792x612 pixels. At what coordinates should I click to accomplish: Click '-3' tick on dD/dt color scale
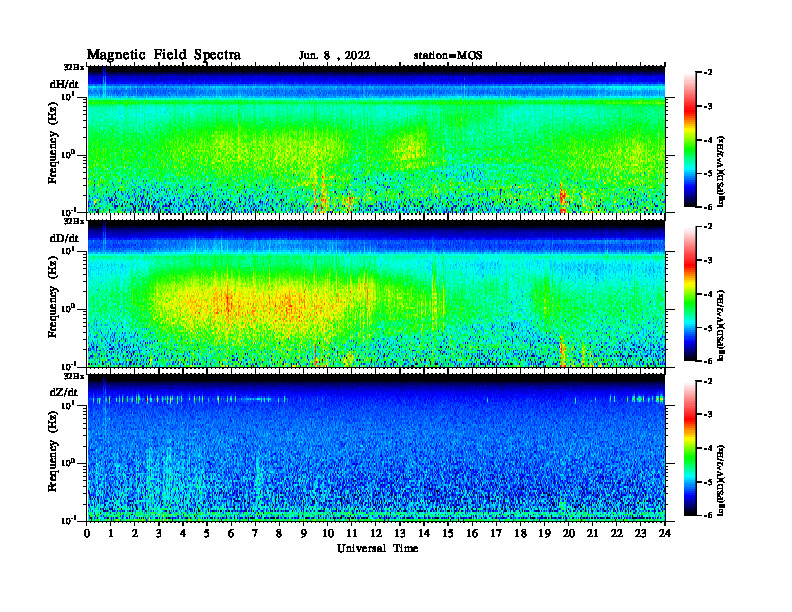coord(707,261)
